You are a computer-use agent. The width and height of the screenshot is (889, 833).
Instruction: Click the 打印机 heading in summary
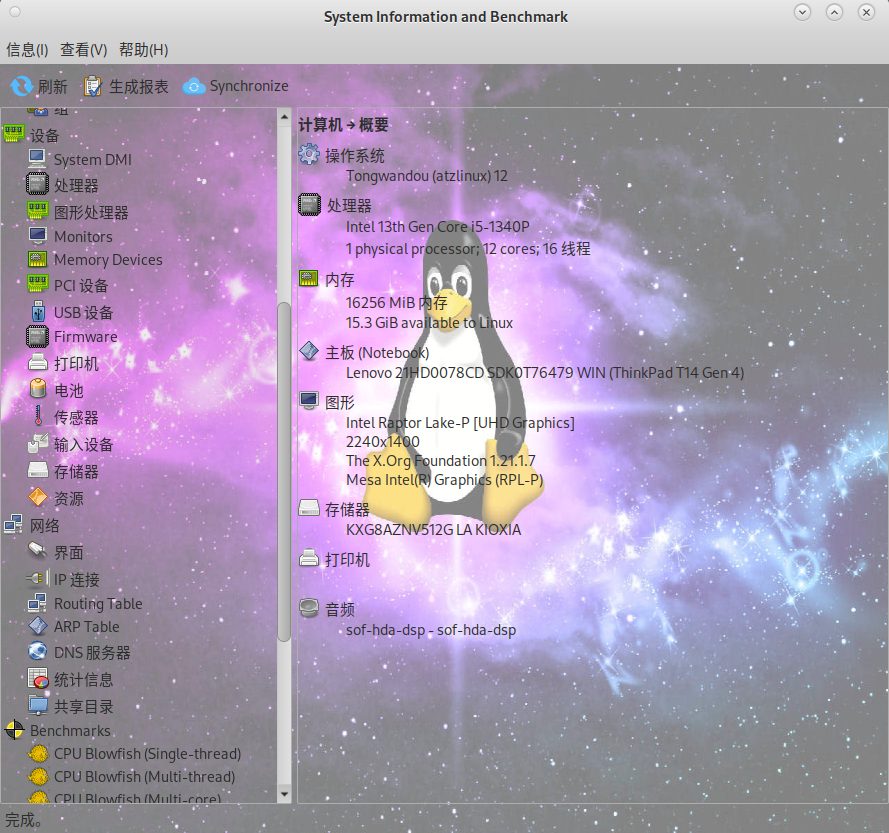coord(347,560)
